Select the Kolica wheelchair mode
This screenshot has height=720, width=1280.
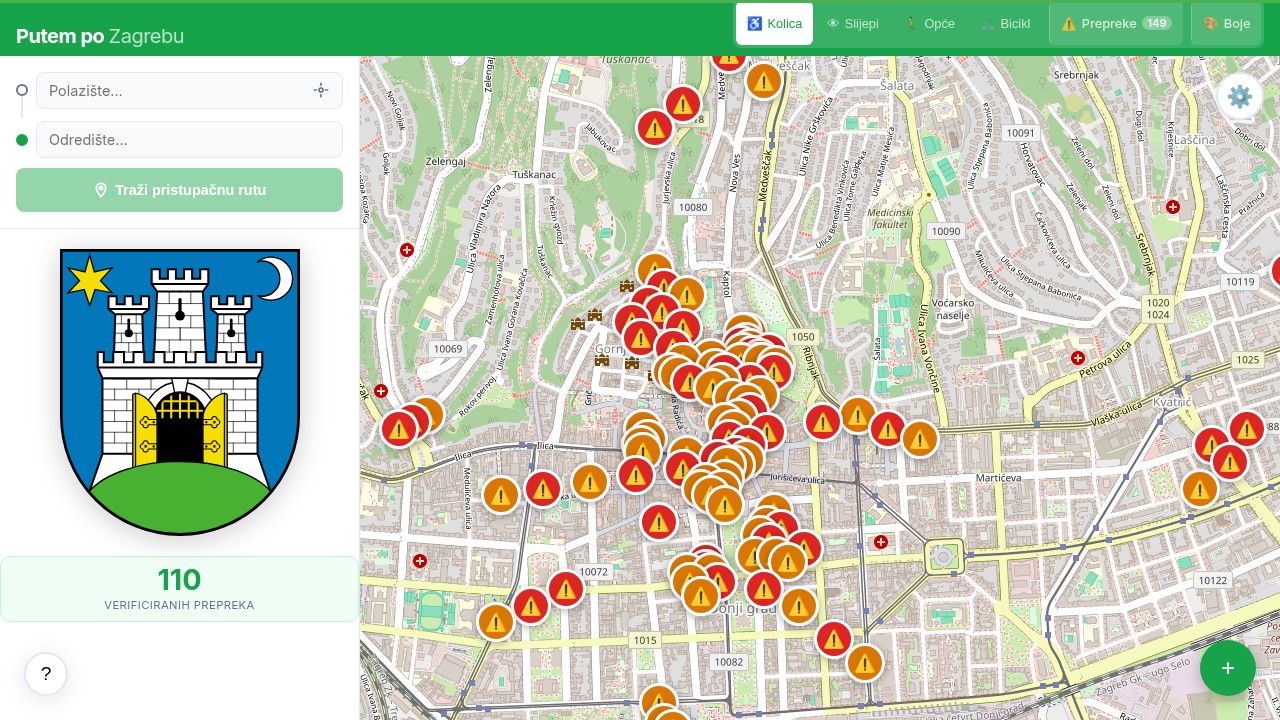(x=774, y=24)
